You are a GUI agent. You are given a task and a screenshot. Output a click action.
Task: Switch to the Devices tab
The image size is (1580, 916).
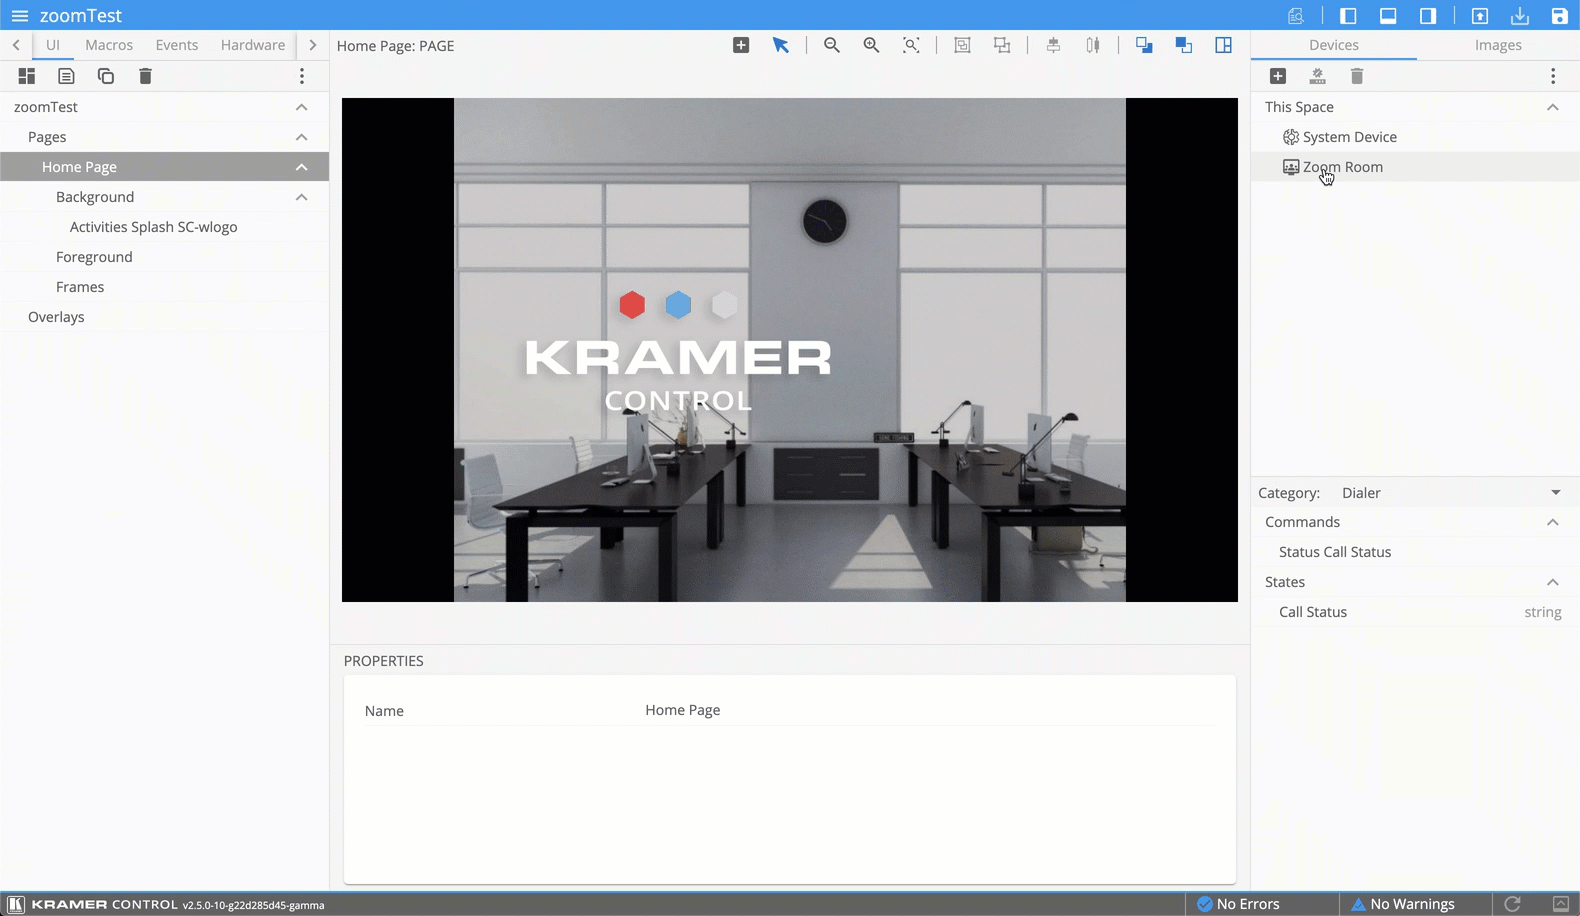(x=1334, y=45)
